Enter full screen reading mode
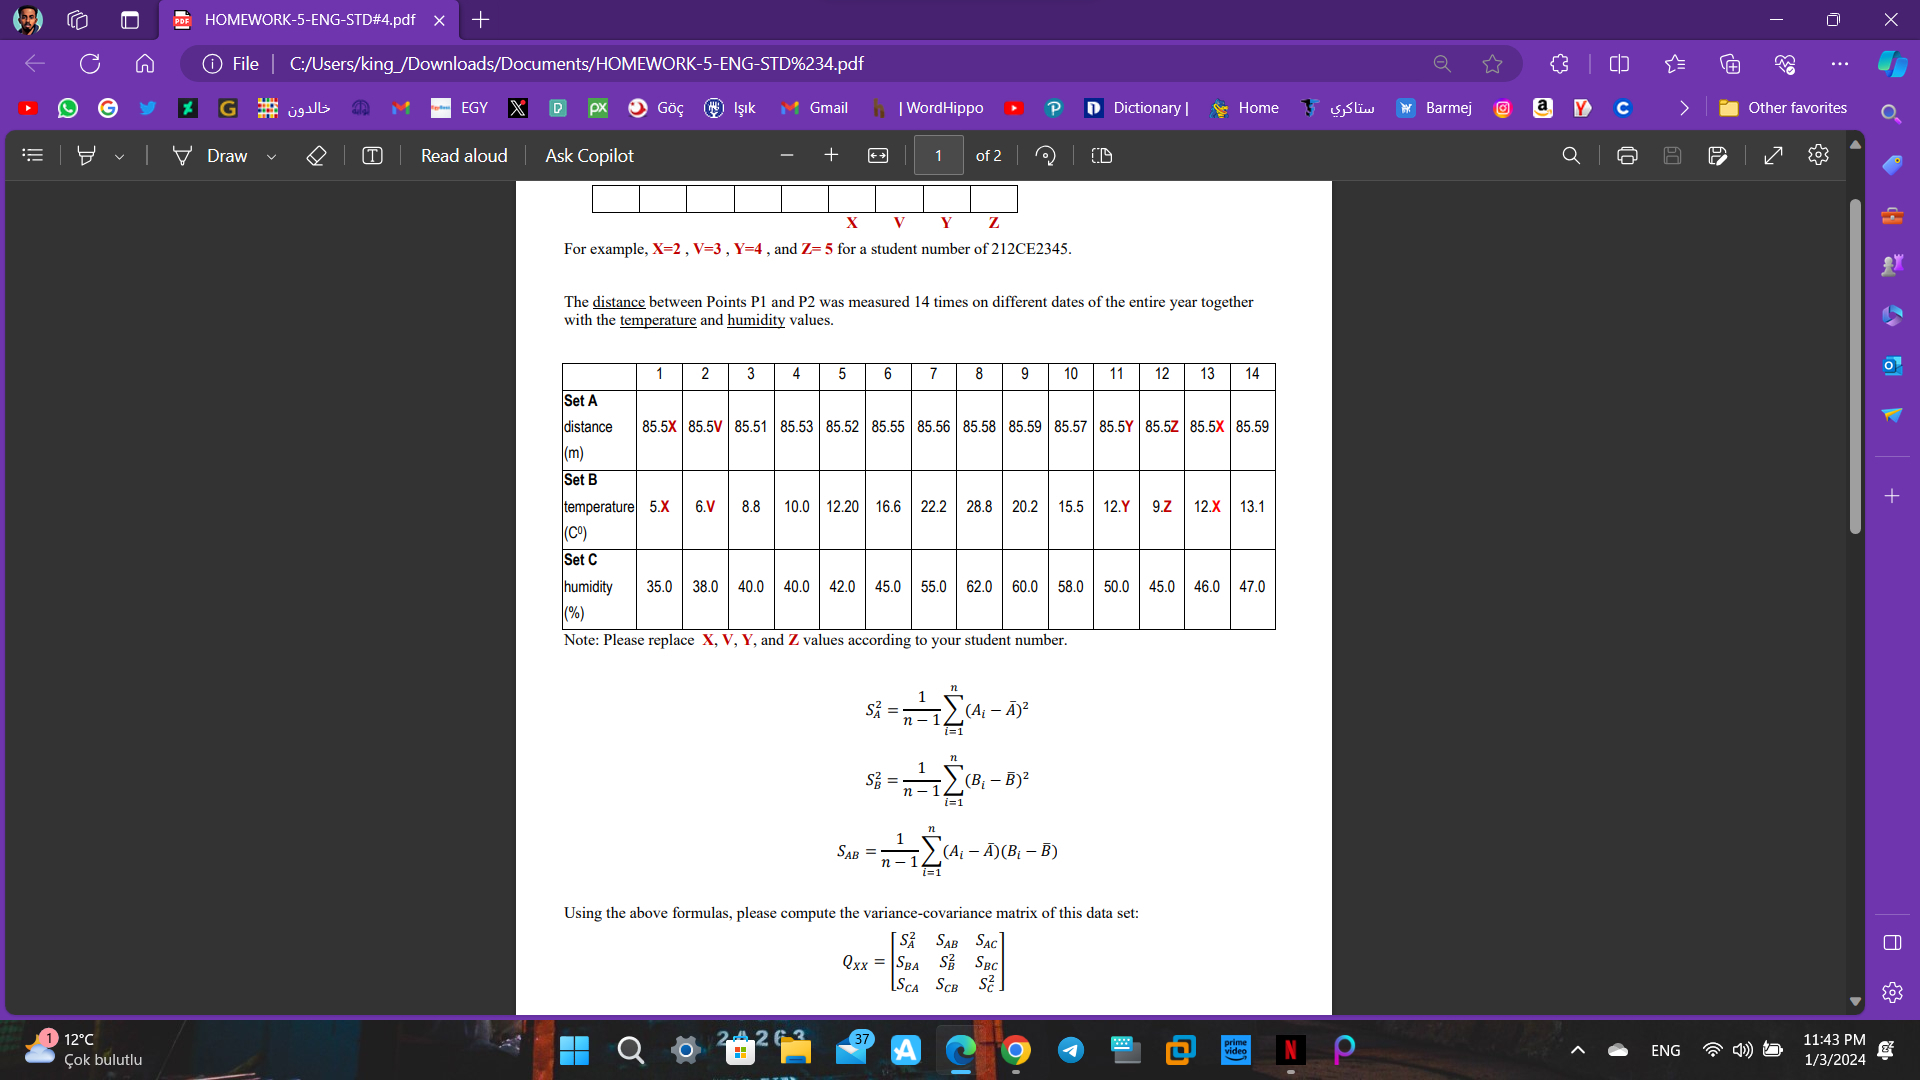Screen dimensions: 1920x1080 (x=1773, y=155)
